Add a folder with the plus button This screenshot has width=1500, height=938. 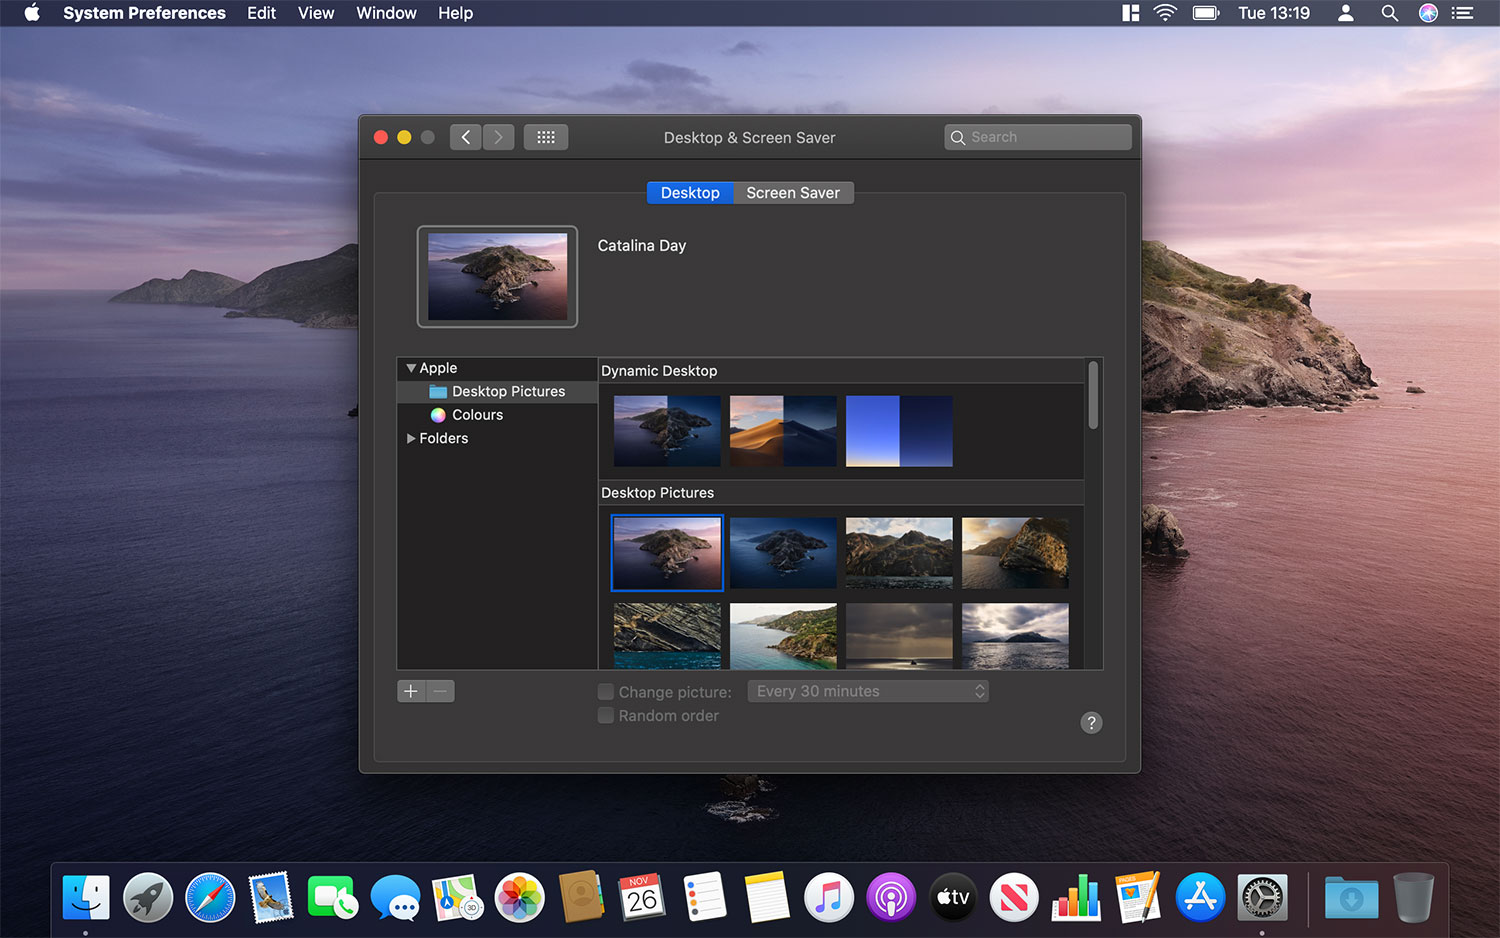tap(411, 691)
